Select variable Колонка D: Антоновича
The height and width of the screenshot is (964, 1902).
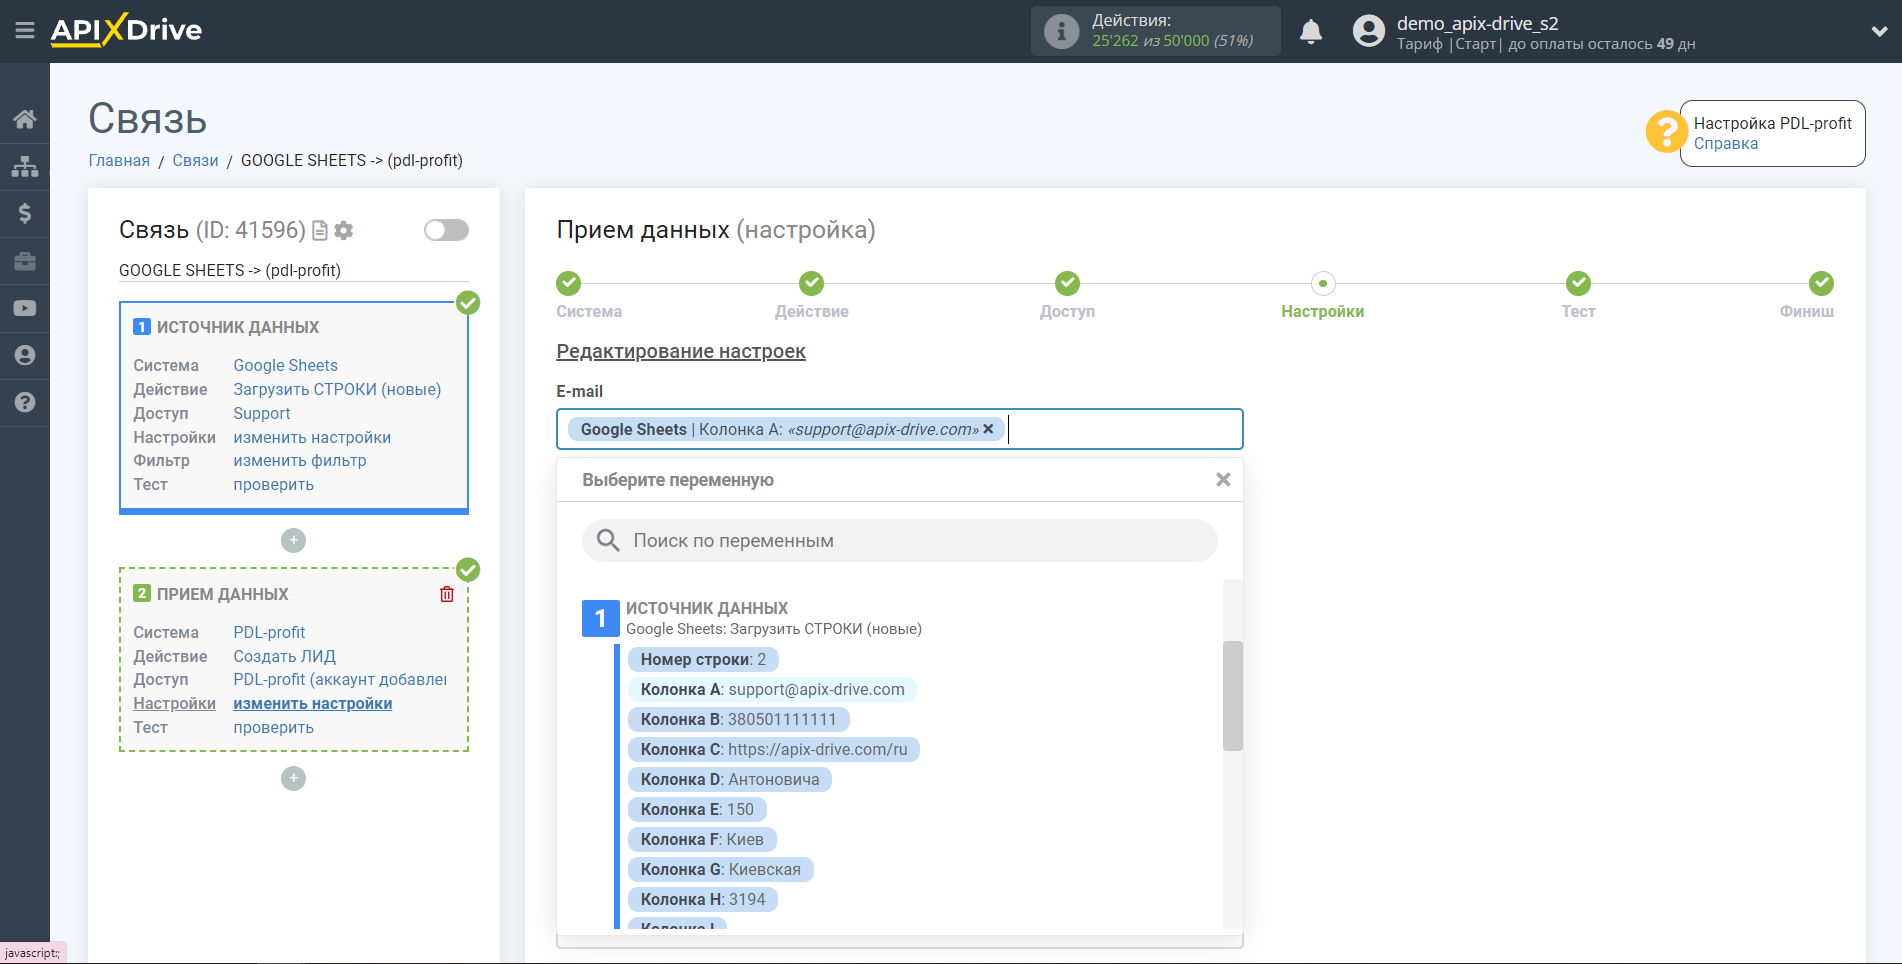click(730, 780)
